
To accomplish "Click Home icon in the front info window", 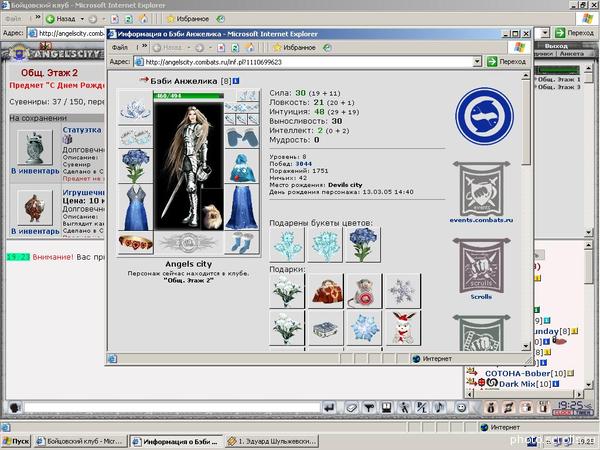I will click(x=249, y=47).
